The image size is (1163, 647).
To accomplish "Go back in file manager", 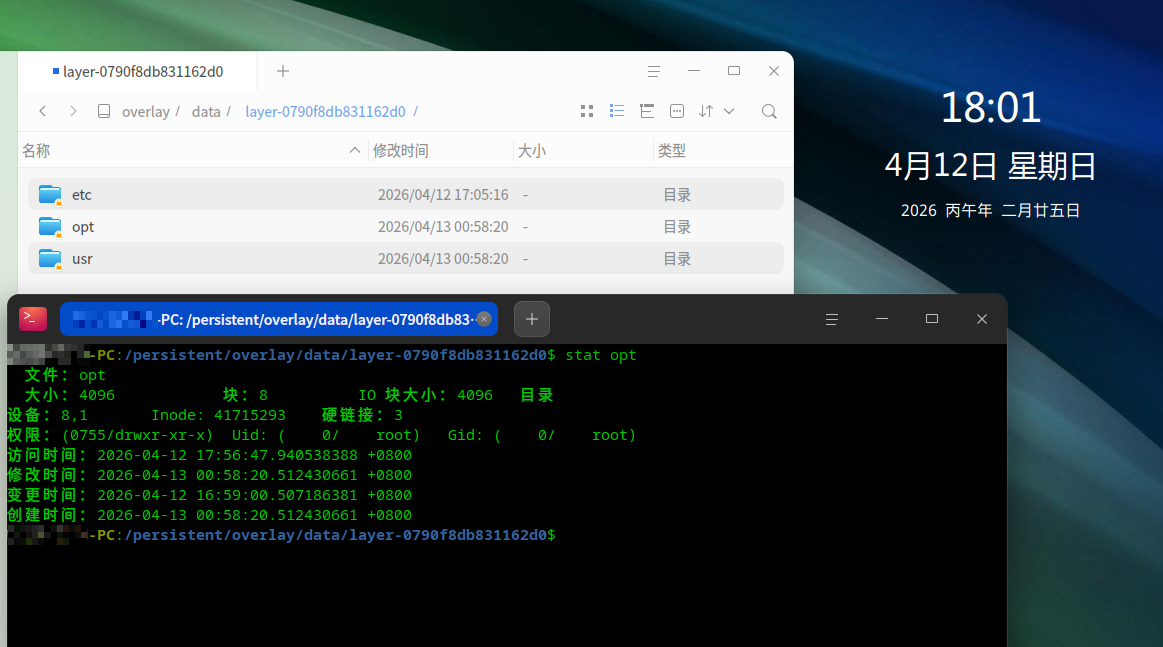I will tap(42, 111).
